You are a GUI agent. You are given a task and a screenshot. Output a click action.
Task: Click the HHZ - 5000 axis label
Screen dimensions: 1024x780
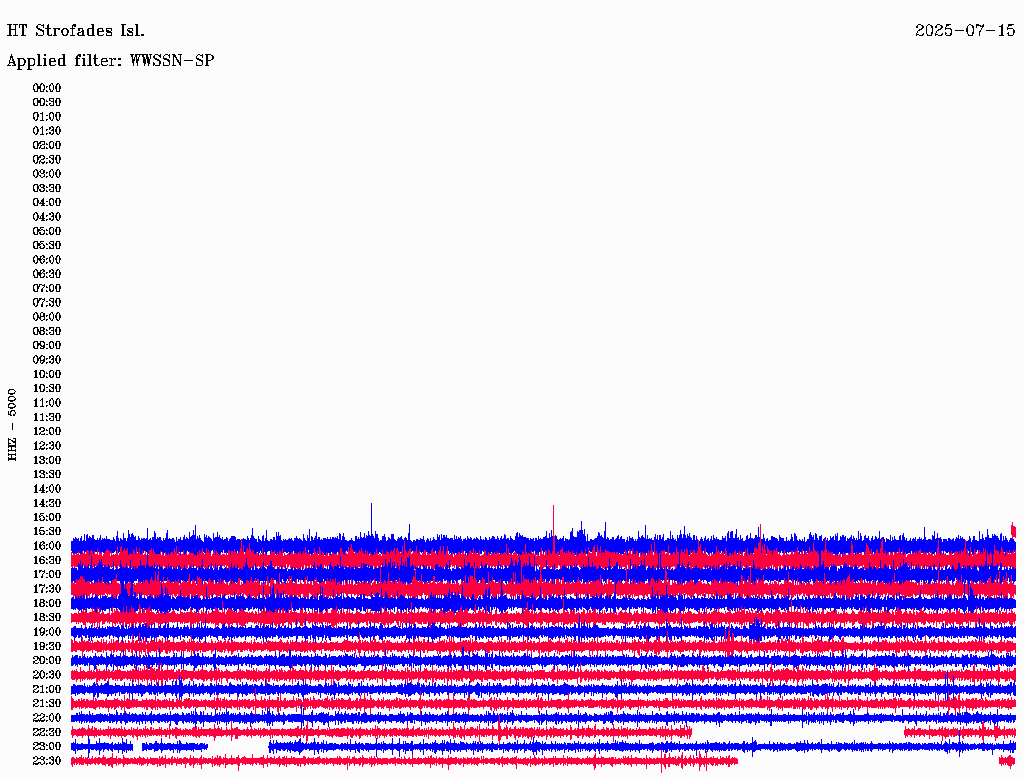tap(12, 425)
